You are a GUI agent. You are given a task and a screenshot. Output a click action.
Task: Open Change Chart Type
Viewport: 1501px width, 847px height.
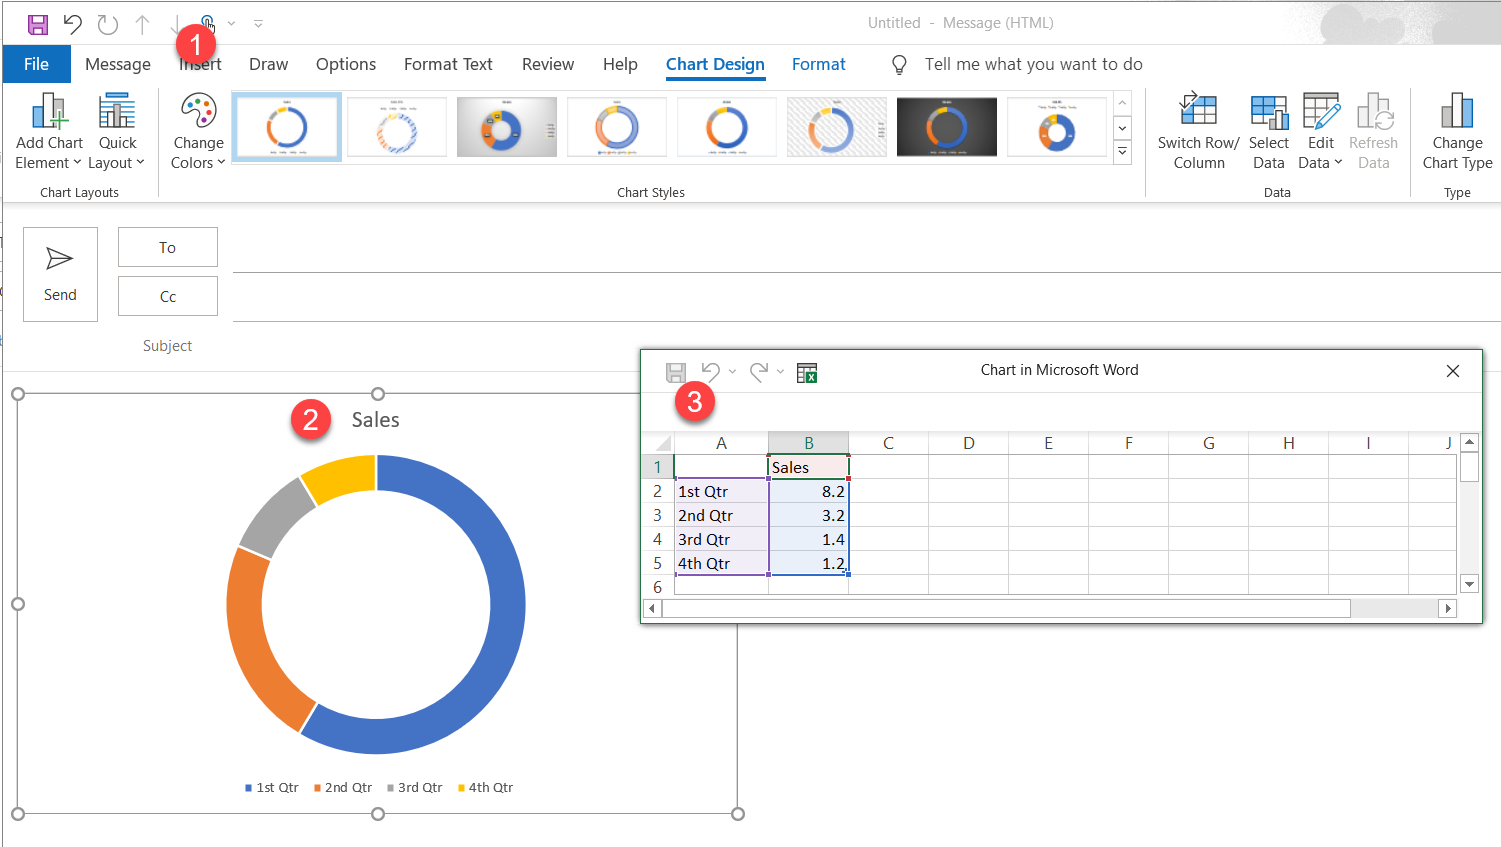pos(1457,130)
